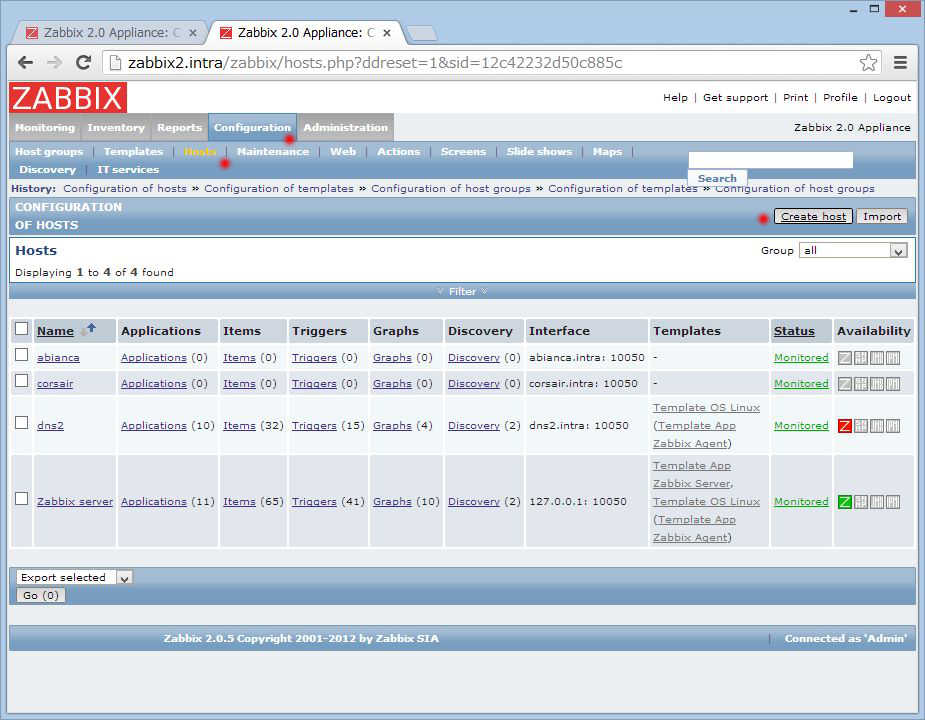This screenshot has height=720, width=925.
Task: Open the IT services submenu item
Action: pos(127,170)
